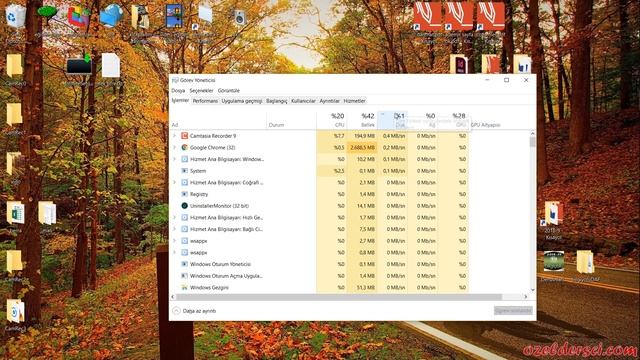Expand Hizmet Ana Bilgisayar: Coğrafi row
This screenshot has width=640, height=360.
pos(175,182)
